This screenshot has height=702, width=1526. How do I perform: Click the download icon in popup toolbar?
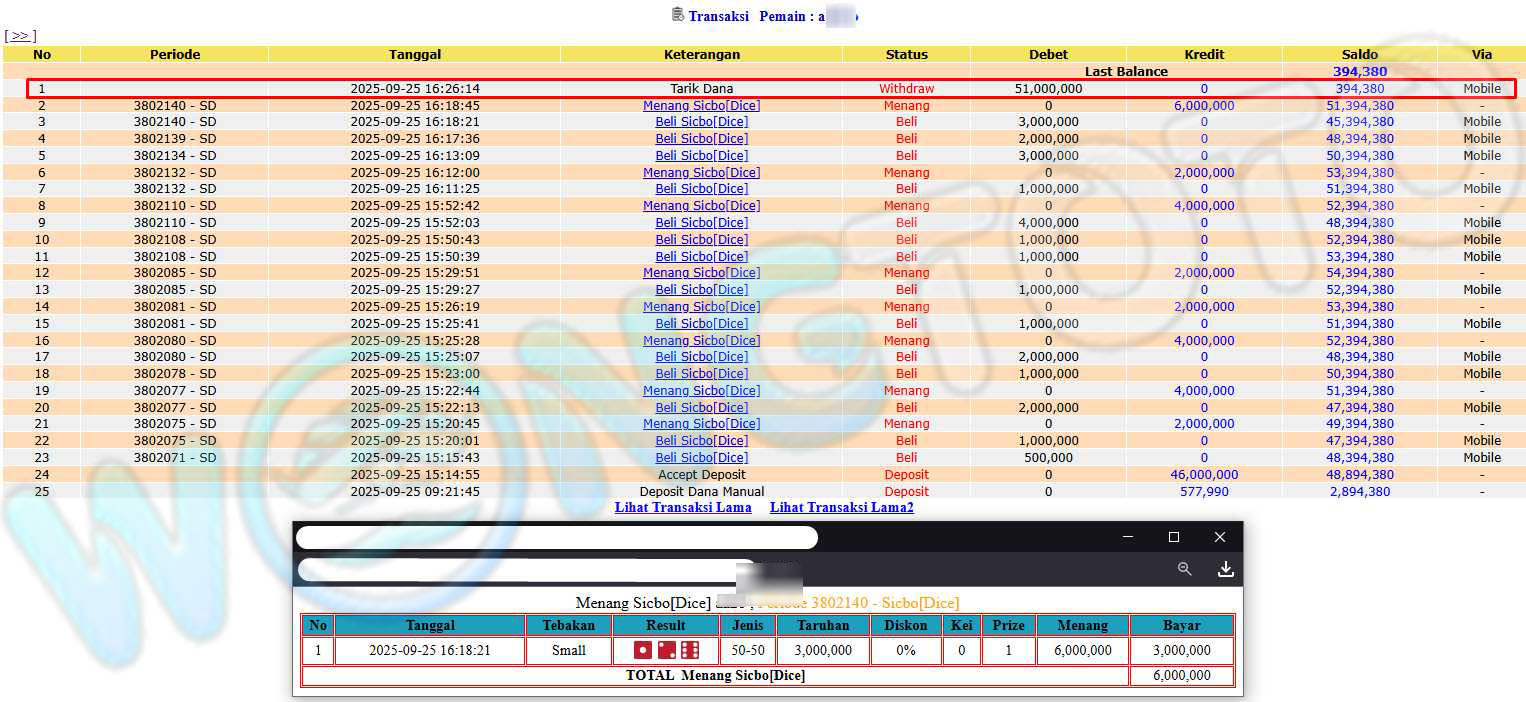1225,569
